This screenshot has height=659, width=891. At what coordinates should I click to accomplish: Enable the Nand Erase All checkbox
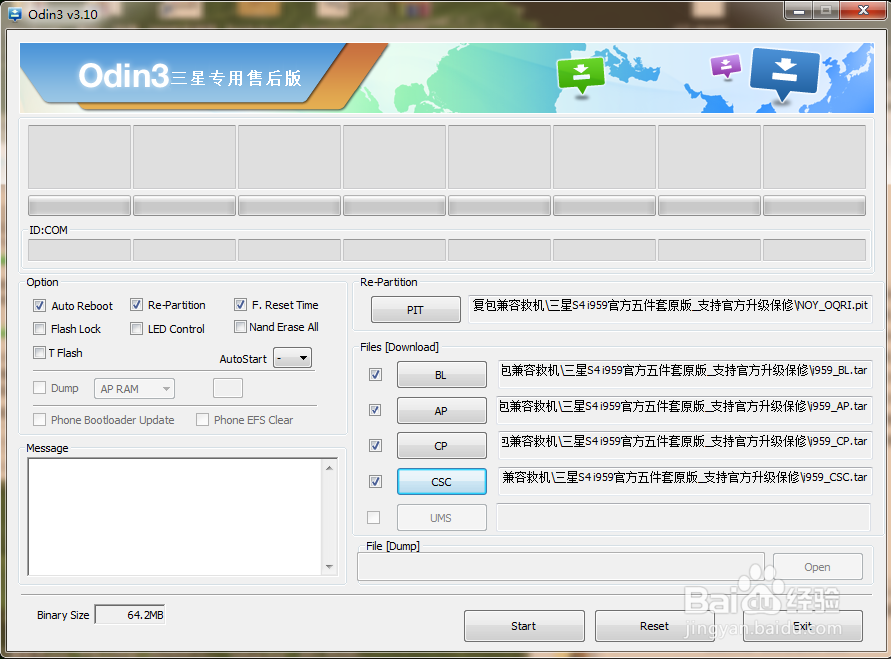[x=240, y=327]
